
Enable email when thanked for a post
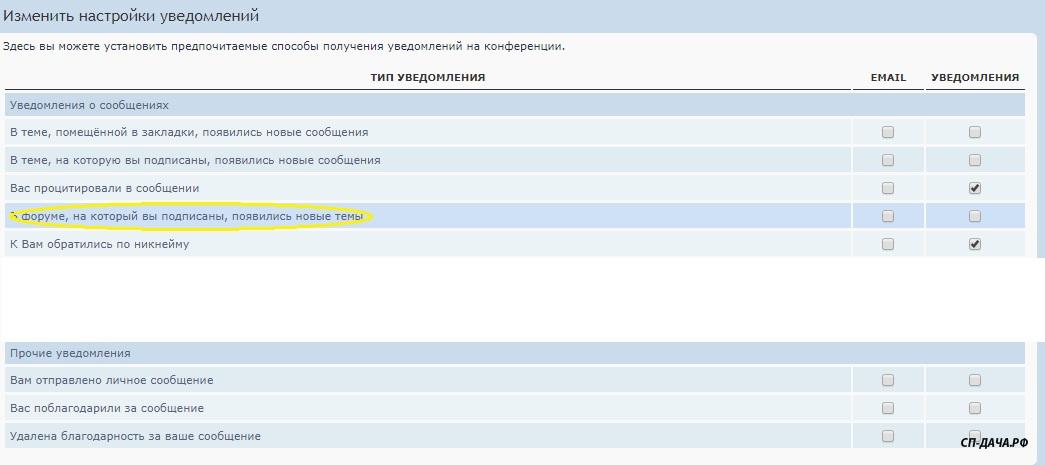tap(888, 408)
